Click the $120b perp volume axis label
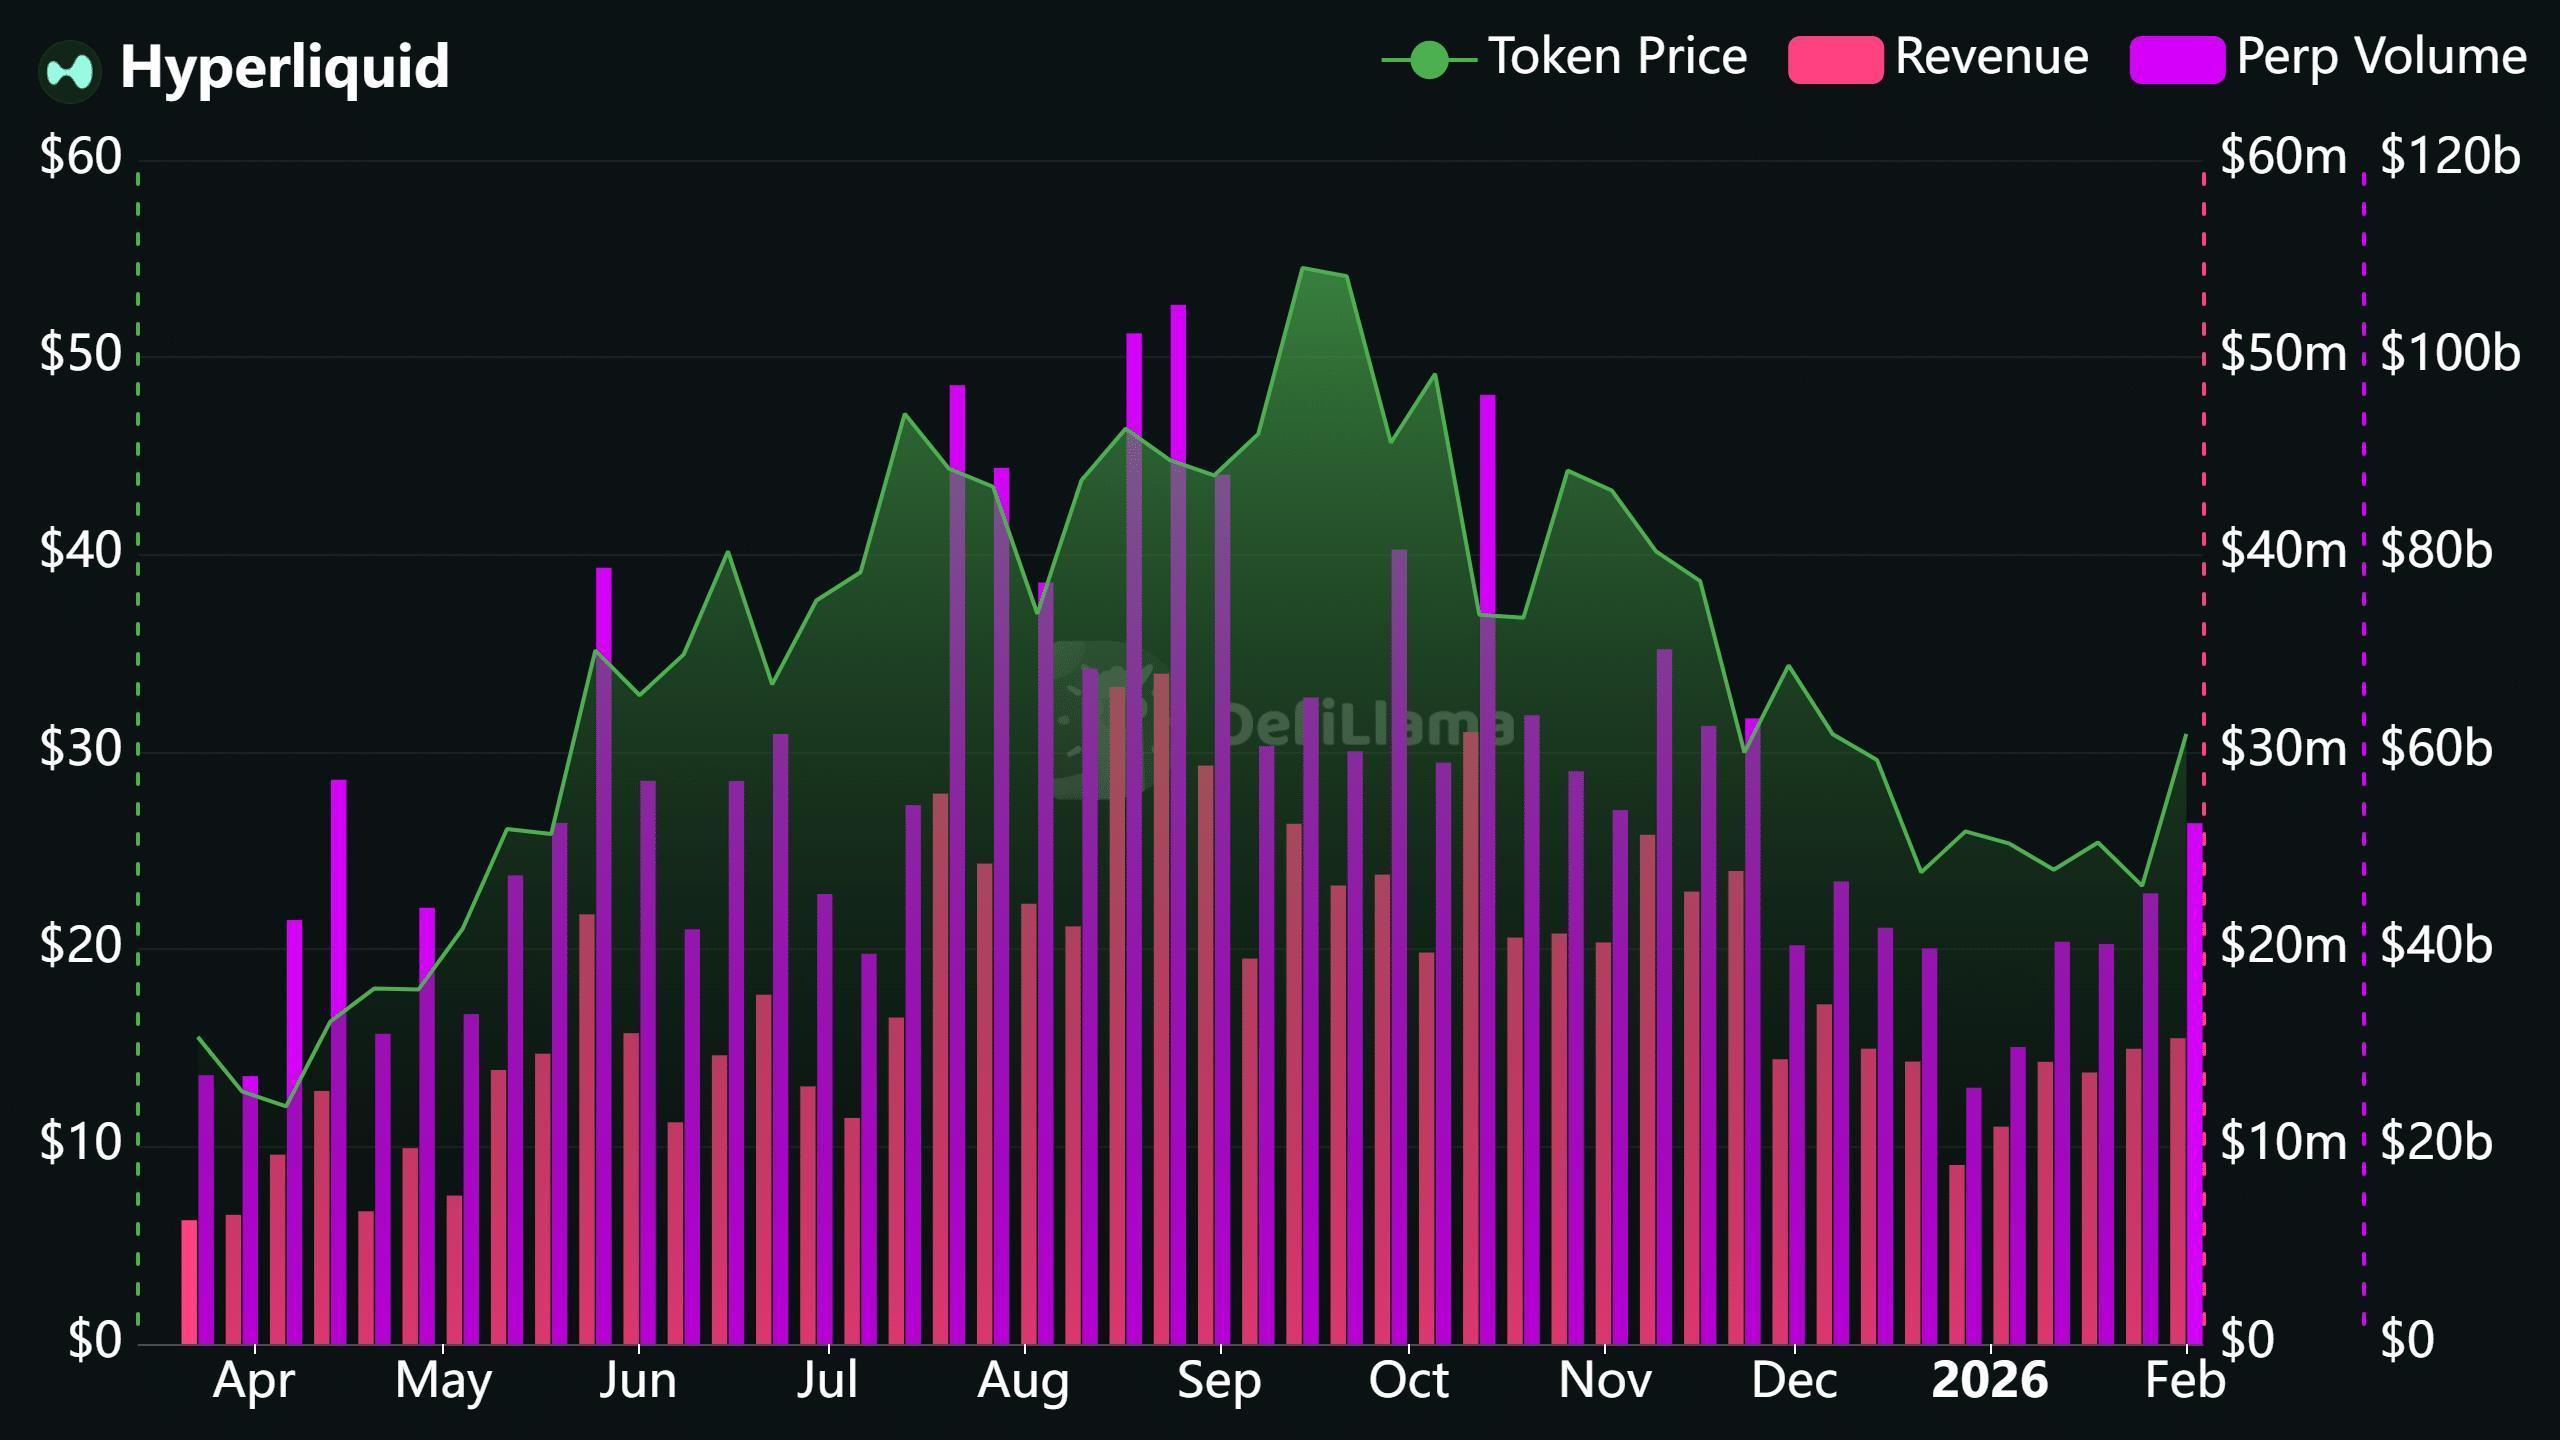Viewport: 2560px width, 1440px height. coord(2450,156)
